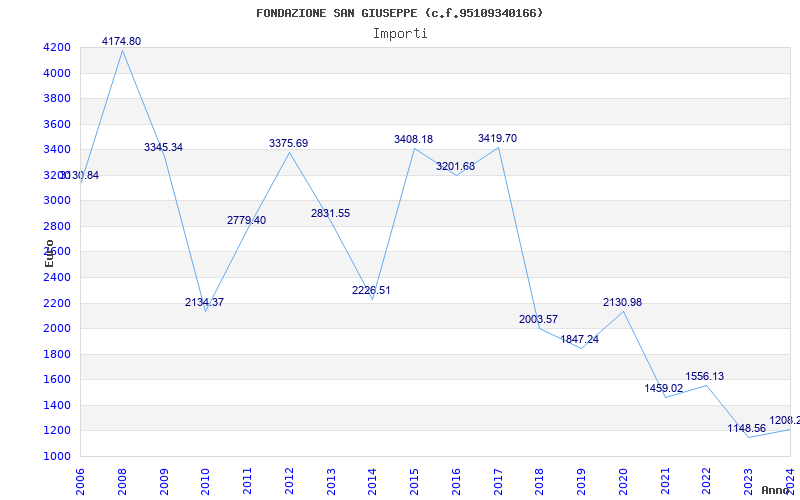The height and width of the screenshot is (500, 800).
Task: Select the 2003.57 data label
Action: click(539, 319)
